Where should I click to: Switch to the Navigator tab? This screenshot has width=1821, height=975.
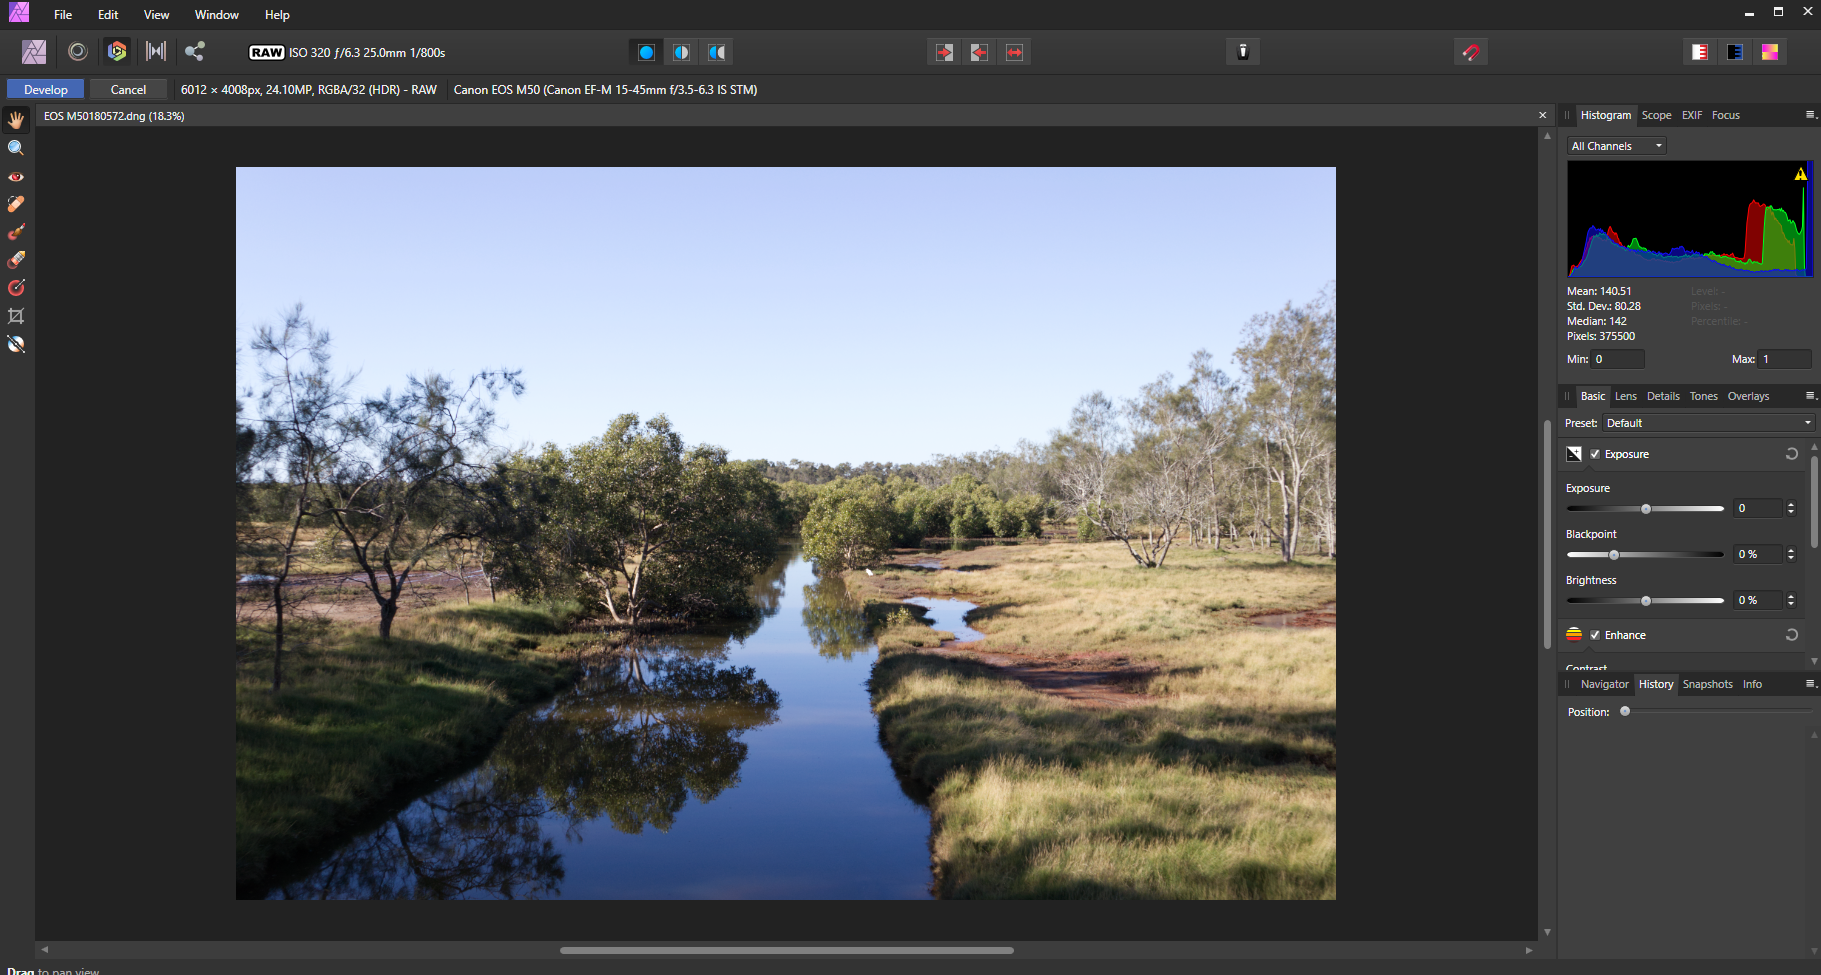tap(1604, 684)
